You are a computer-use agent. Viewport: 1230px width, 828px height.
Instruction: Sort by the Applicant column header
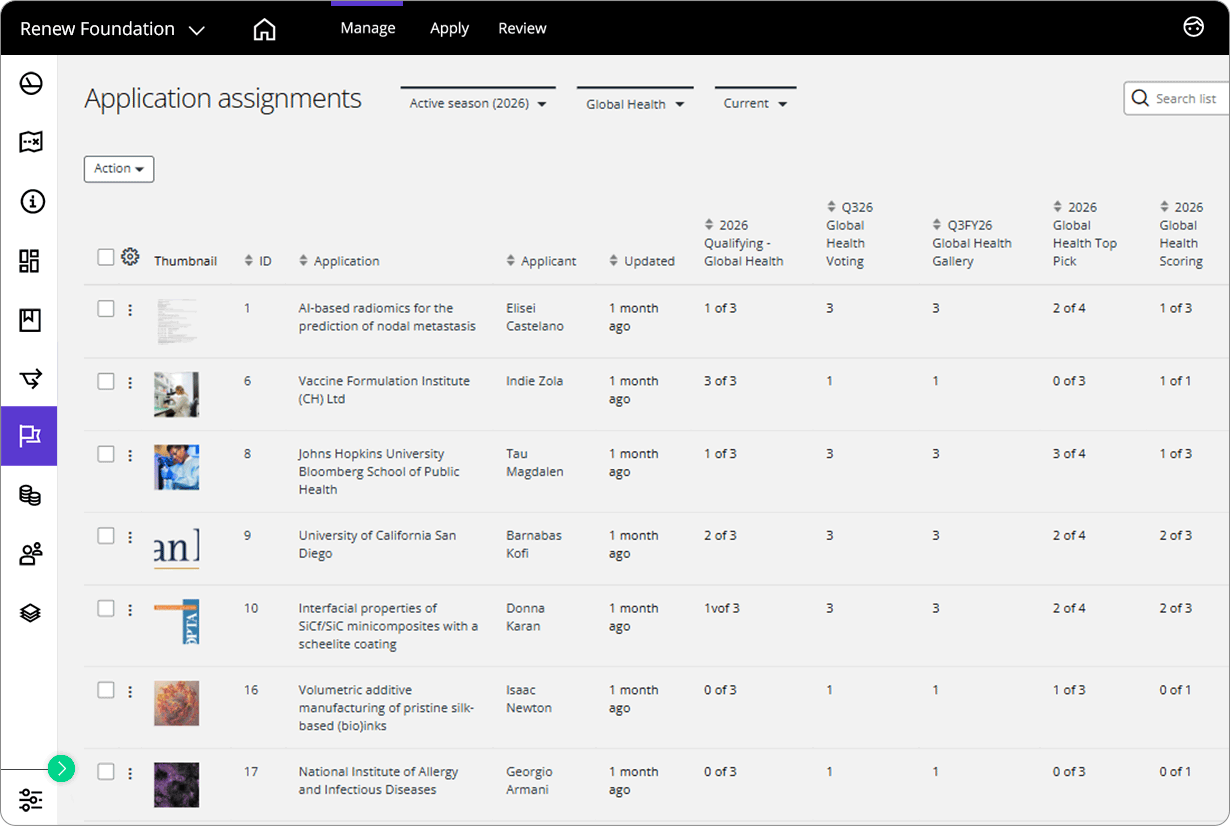coord(541,261)
